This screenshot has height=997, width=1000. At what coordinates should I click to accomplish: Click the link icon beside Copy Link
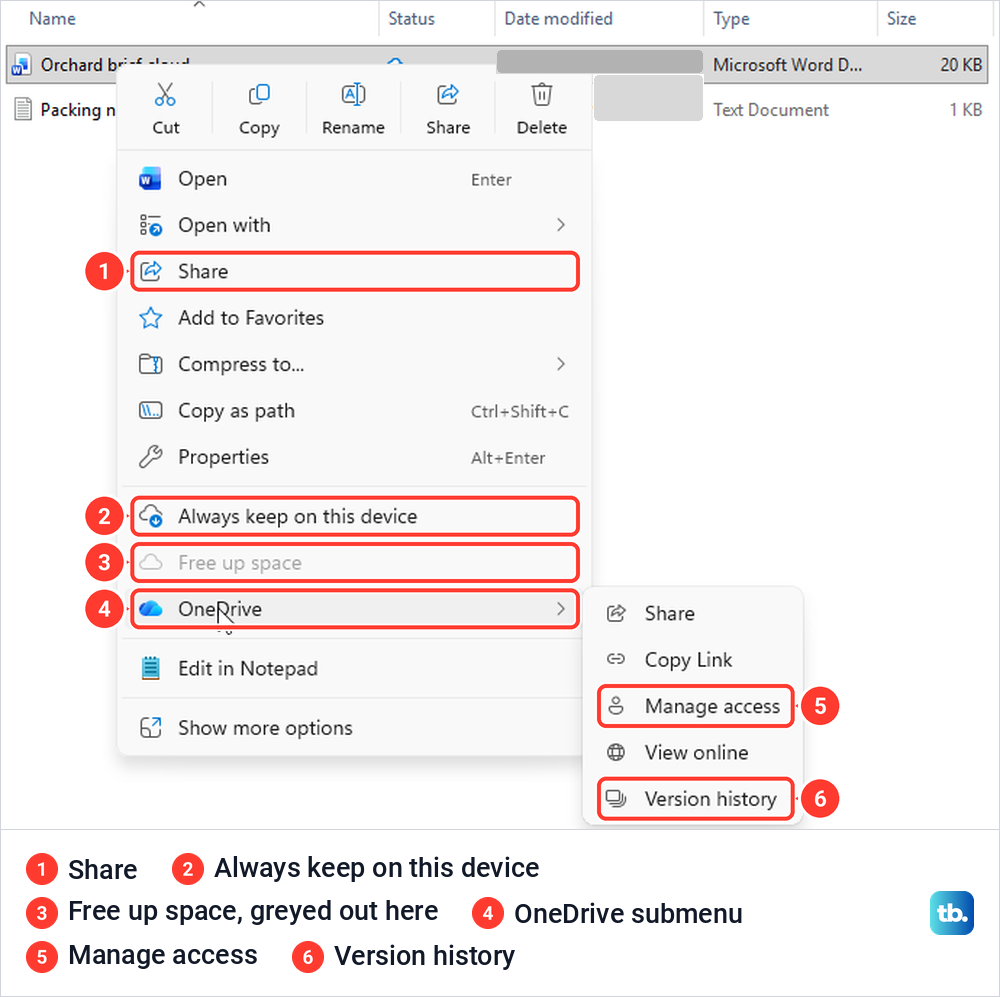coord(615,659)
